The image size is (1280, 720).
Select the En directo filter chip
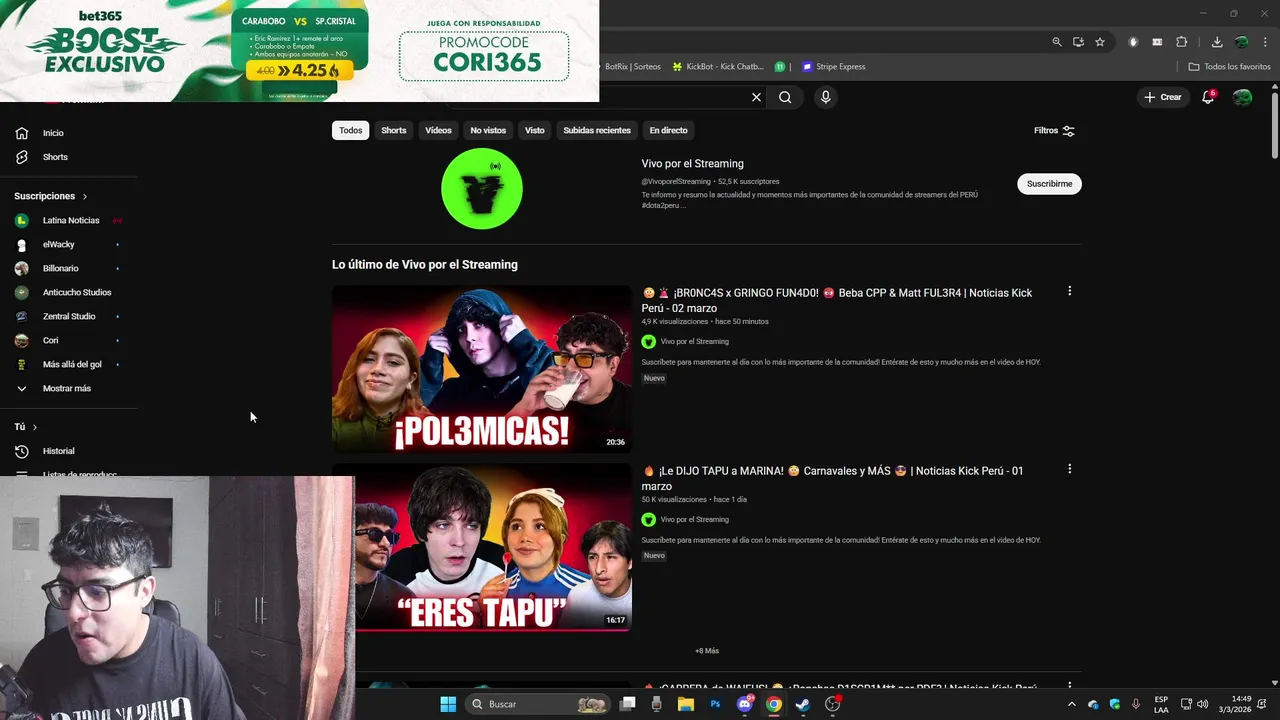(668, 130)
